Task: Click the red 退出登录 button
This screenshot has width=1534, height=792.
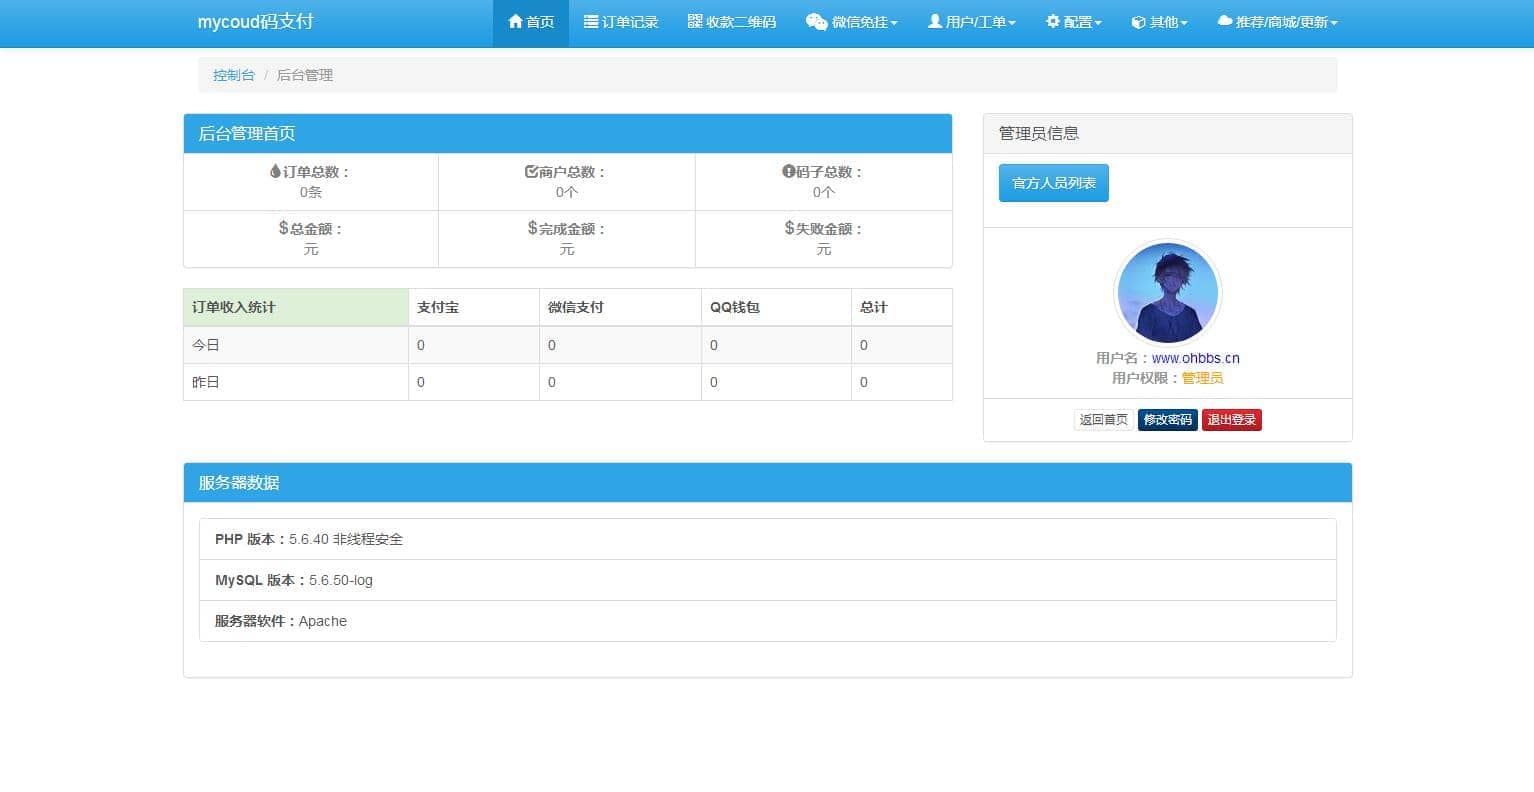Action: (x=1231, y=420)
